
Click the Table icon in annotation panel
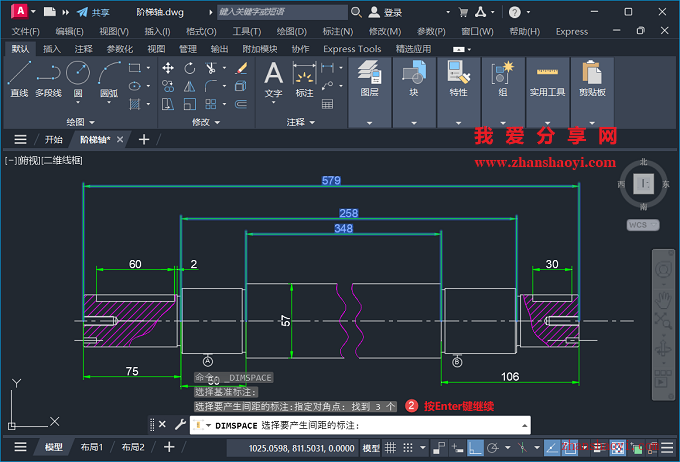tap(327, 104)
